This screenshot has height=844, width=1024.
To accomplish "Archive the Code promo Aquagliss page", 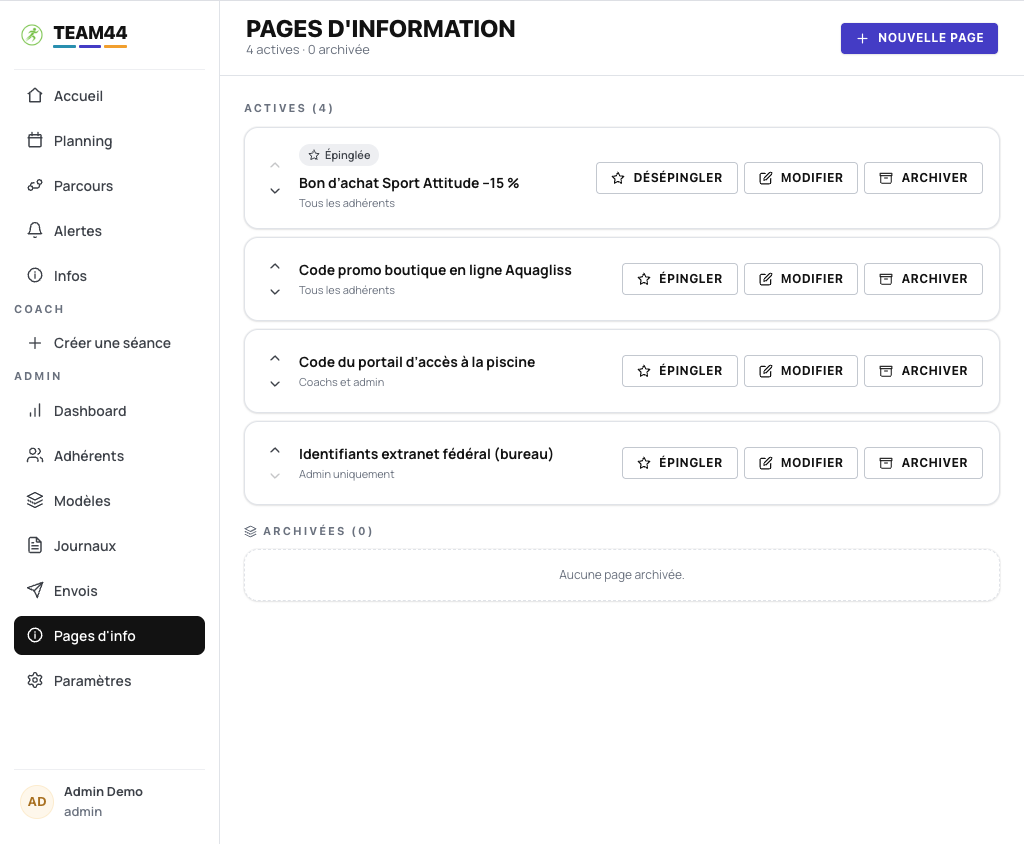I will pos(923,279).
